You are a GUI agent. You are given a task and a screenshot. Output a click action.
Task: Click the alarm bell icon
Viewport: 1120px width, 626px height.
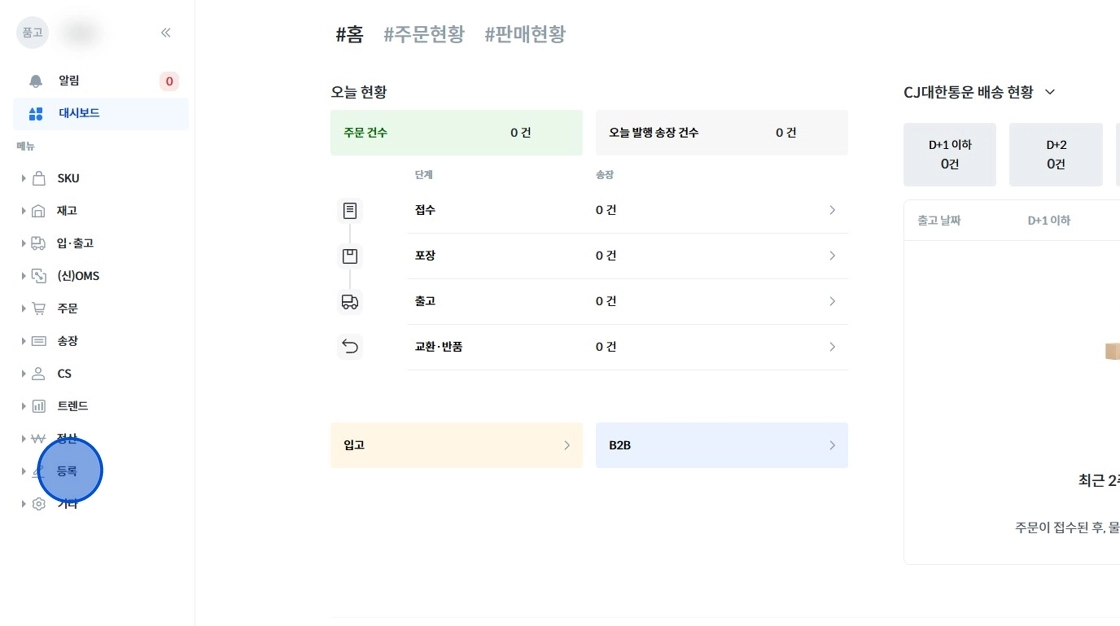[36, 81]
